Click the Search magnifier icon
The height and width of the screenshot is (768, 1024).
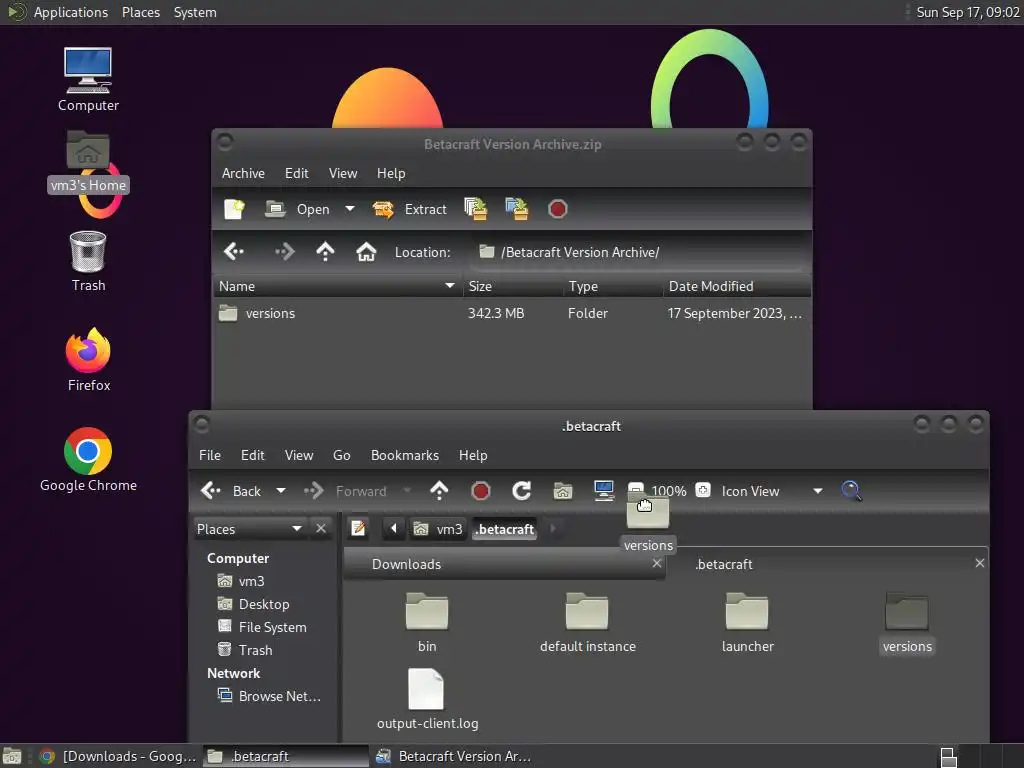(x=852, y=491)
